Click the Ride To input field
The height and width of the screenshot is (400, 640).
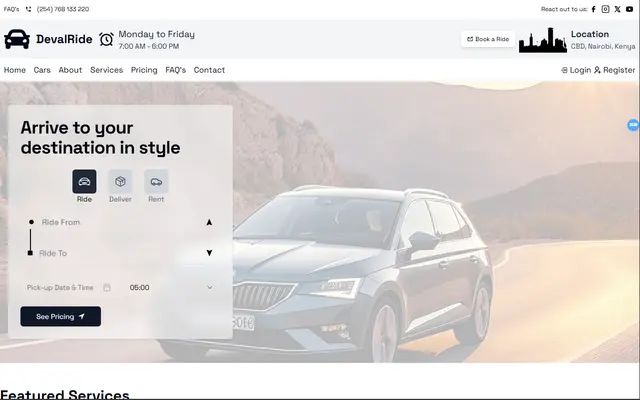[120, 253]
